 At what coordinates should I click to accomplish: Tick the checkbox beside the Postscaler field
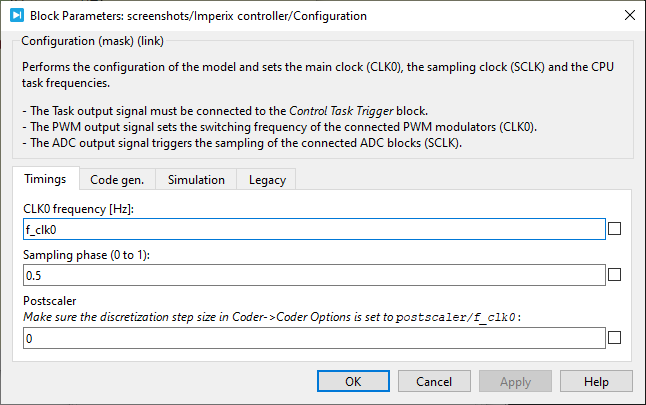coord(615,339)
